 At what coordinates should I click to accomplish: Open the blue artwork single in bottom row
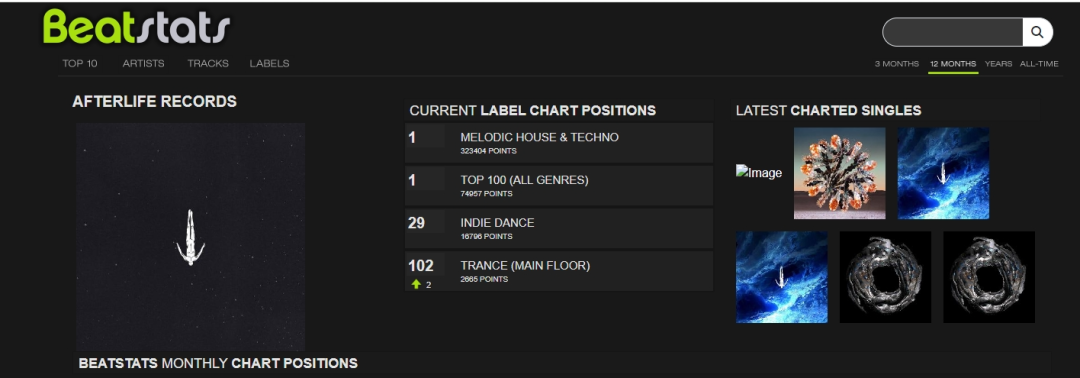tap(782, 277)
